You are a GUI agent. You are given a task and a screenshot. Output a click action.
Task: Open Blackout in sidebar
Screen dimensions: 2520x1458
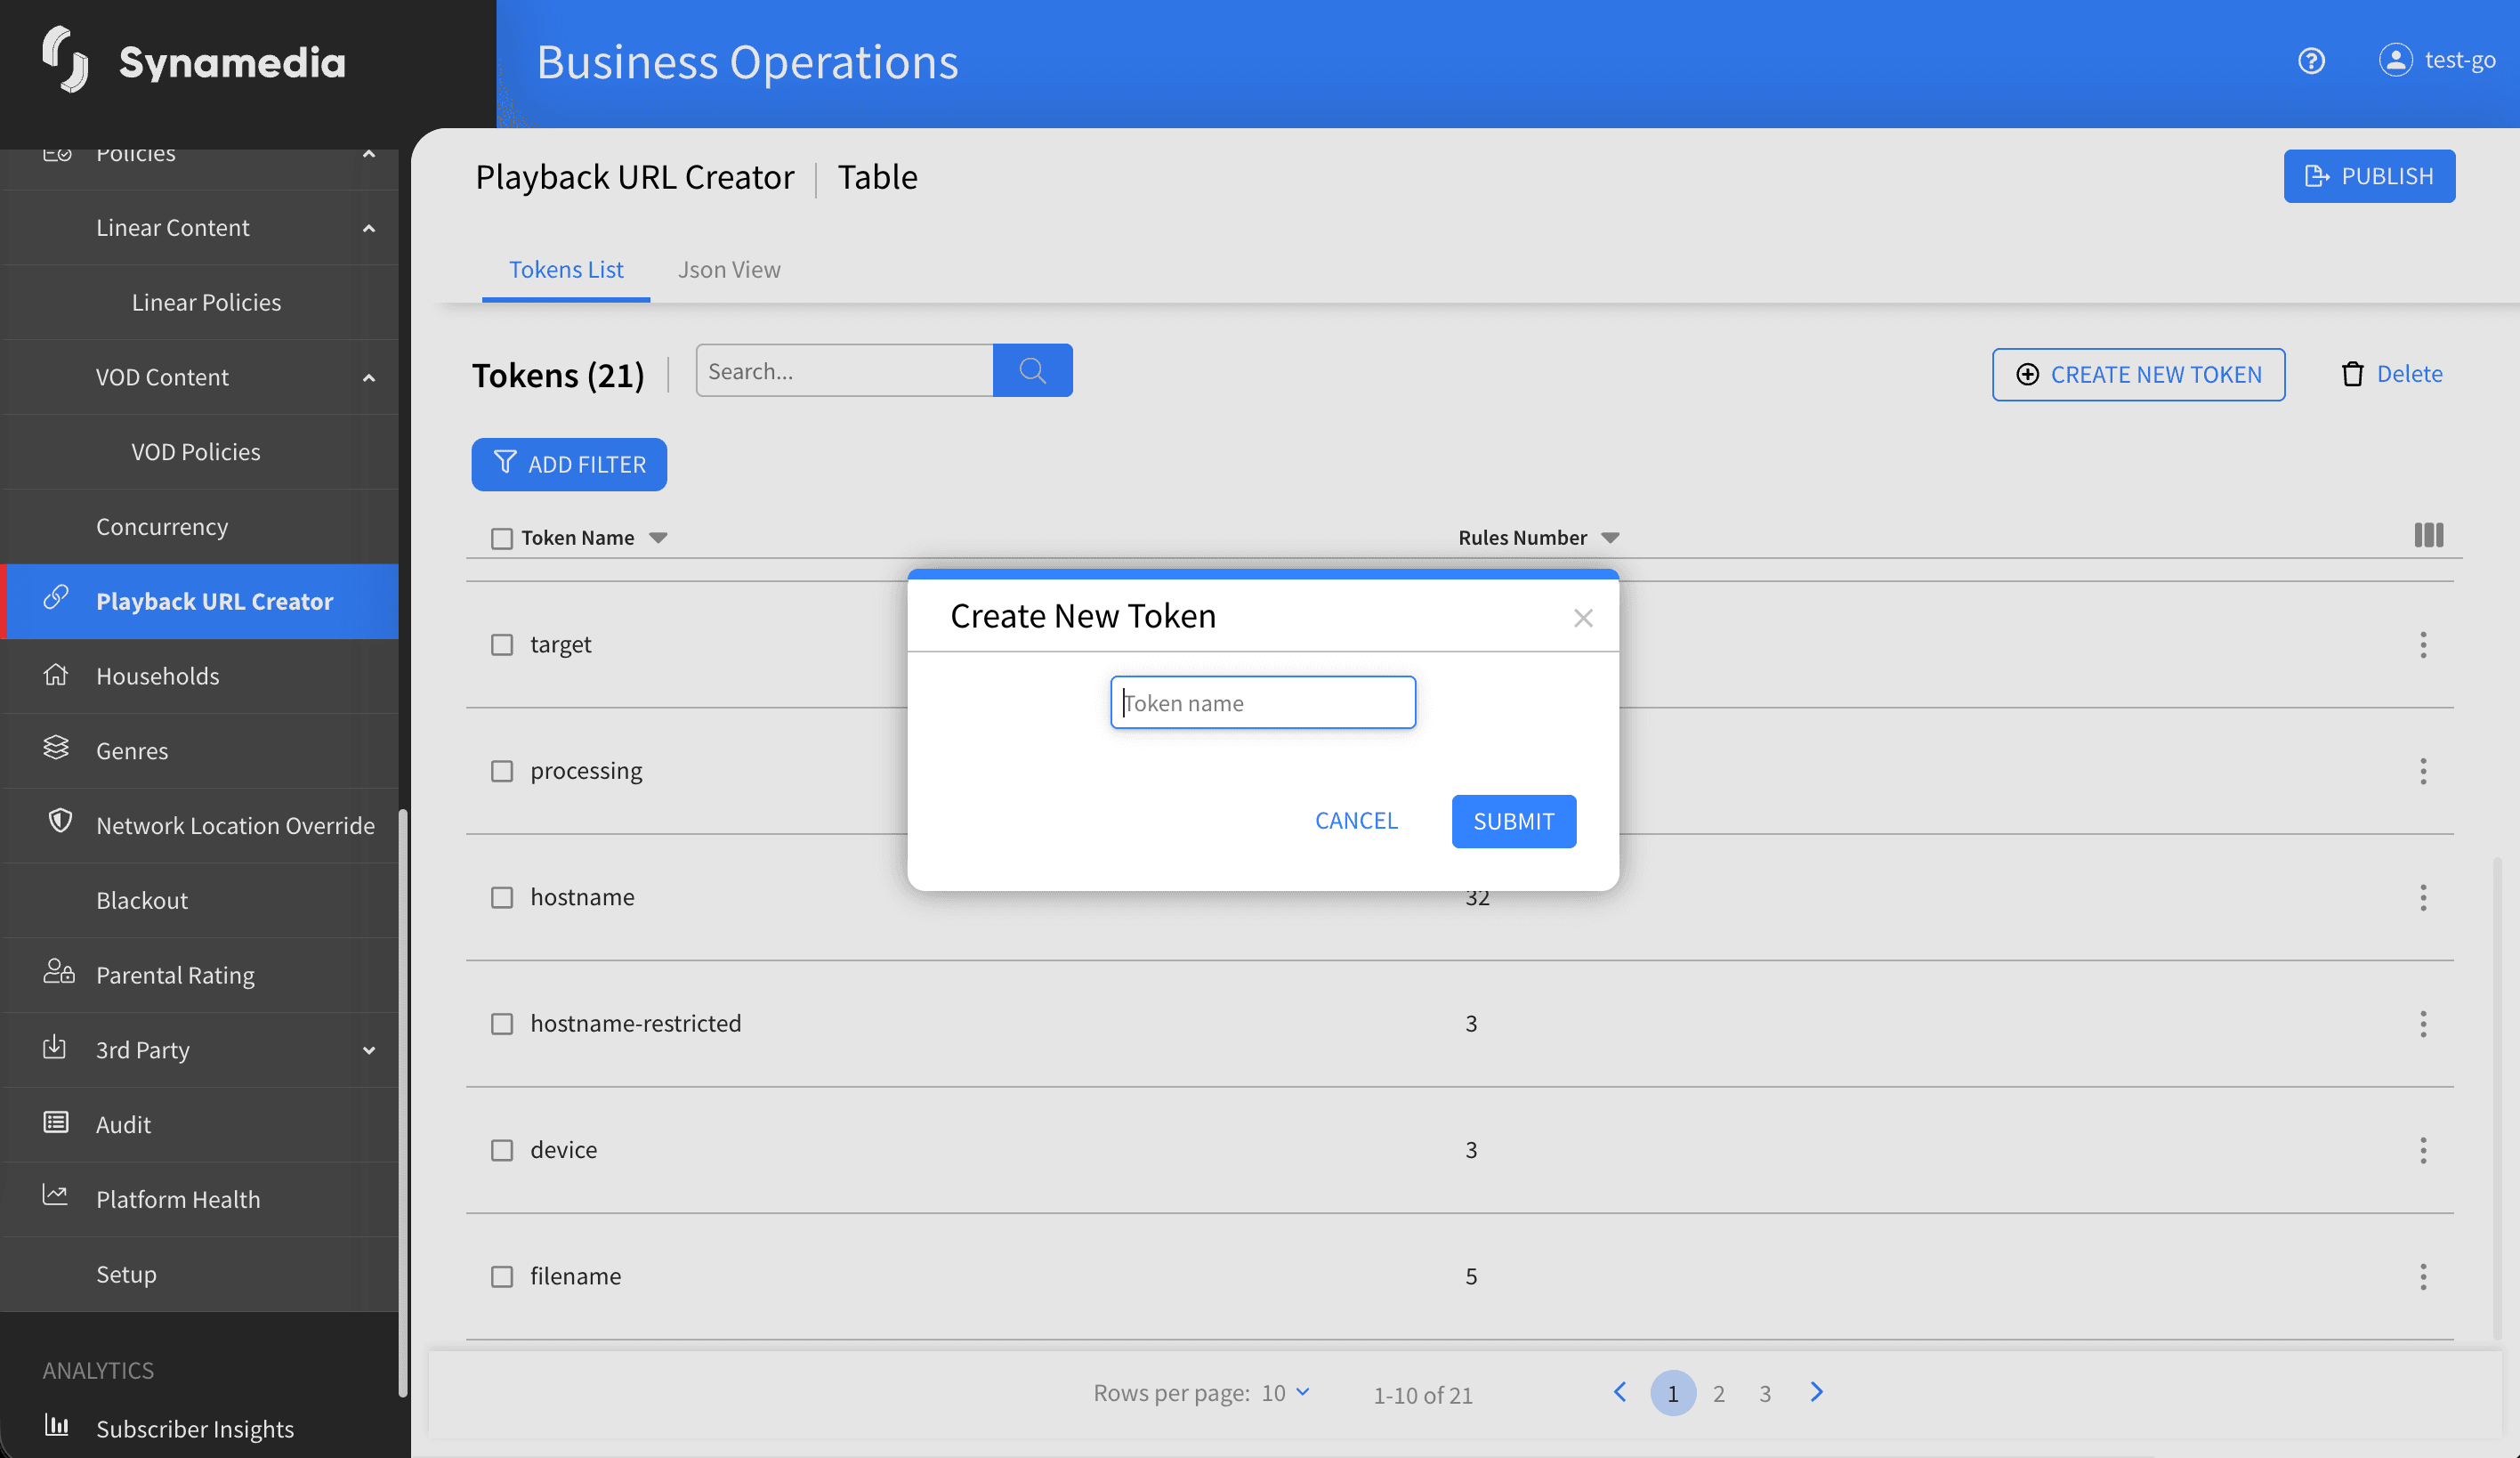click(x=142, y=900)
